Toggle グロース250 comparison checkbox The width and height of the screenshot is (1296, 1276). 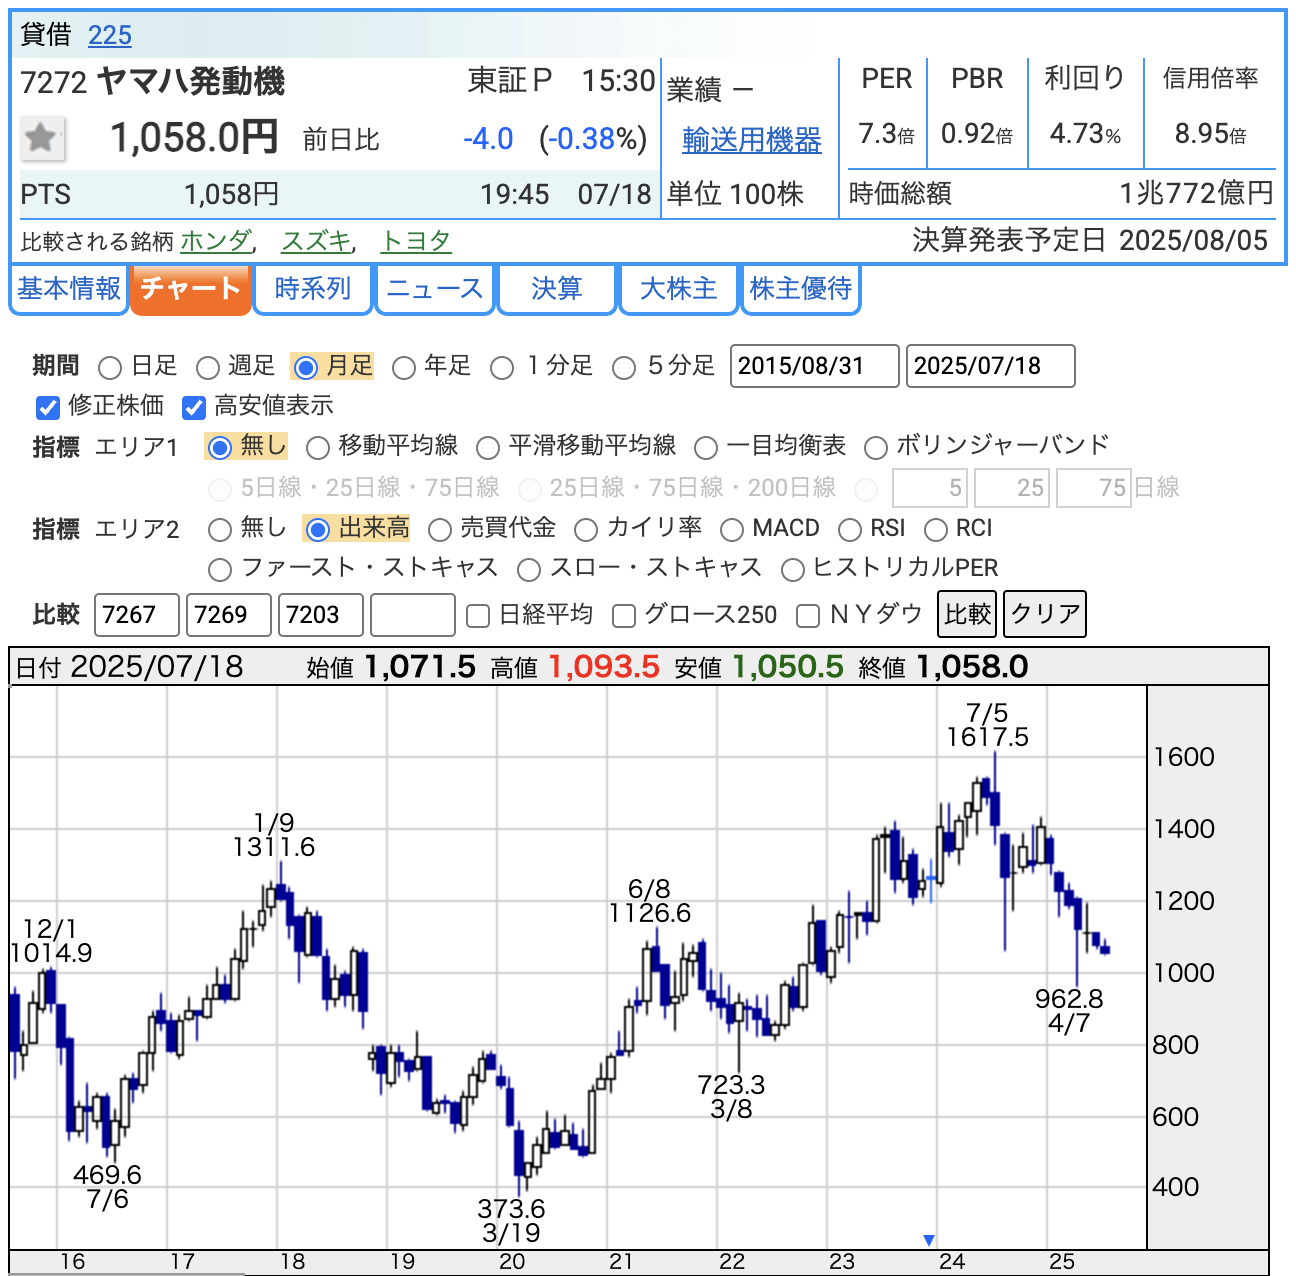624,616
